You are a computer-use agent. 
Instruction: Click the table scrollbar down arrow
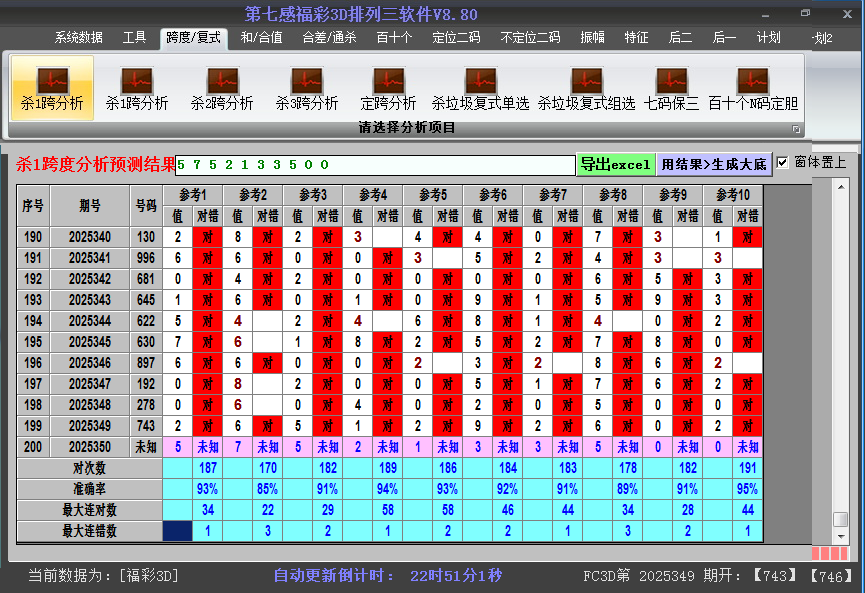pos(841,535)
